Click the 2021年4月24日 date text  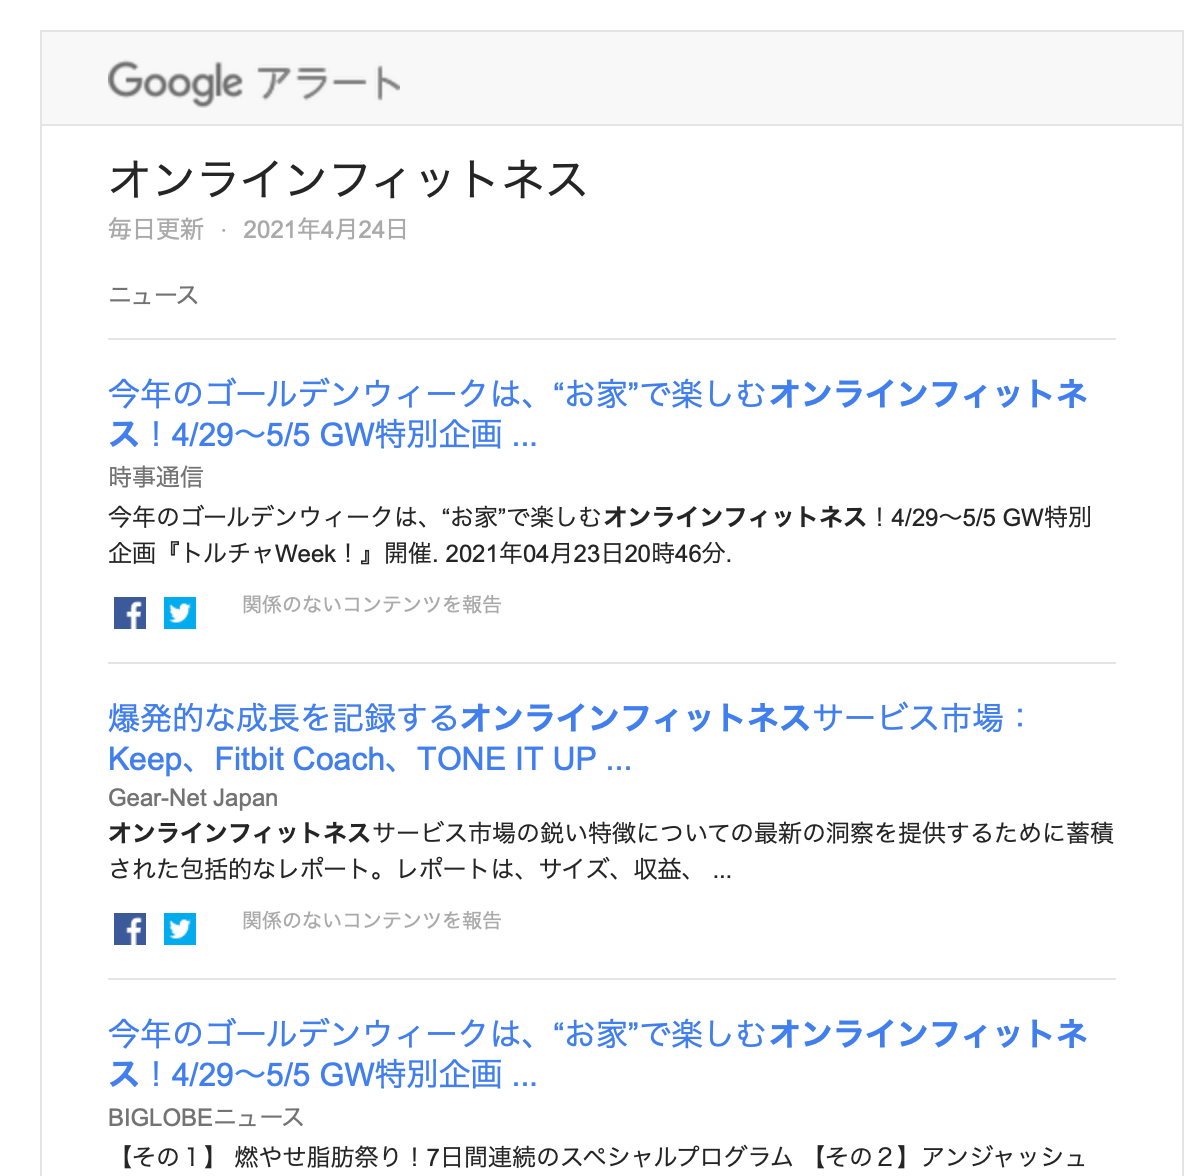click(325, 230)
